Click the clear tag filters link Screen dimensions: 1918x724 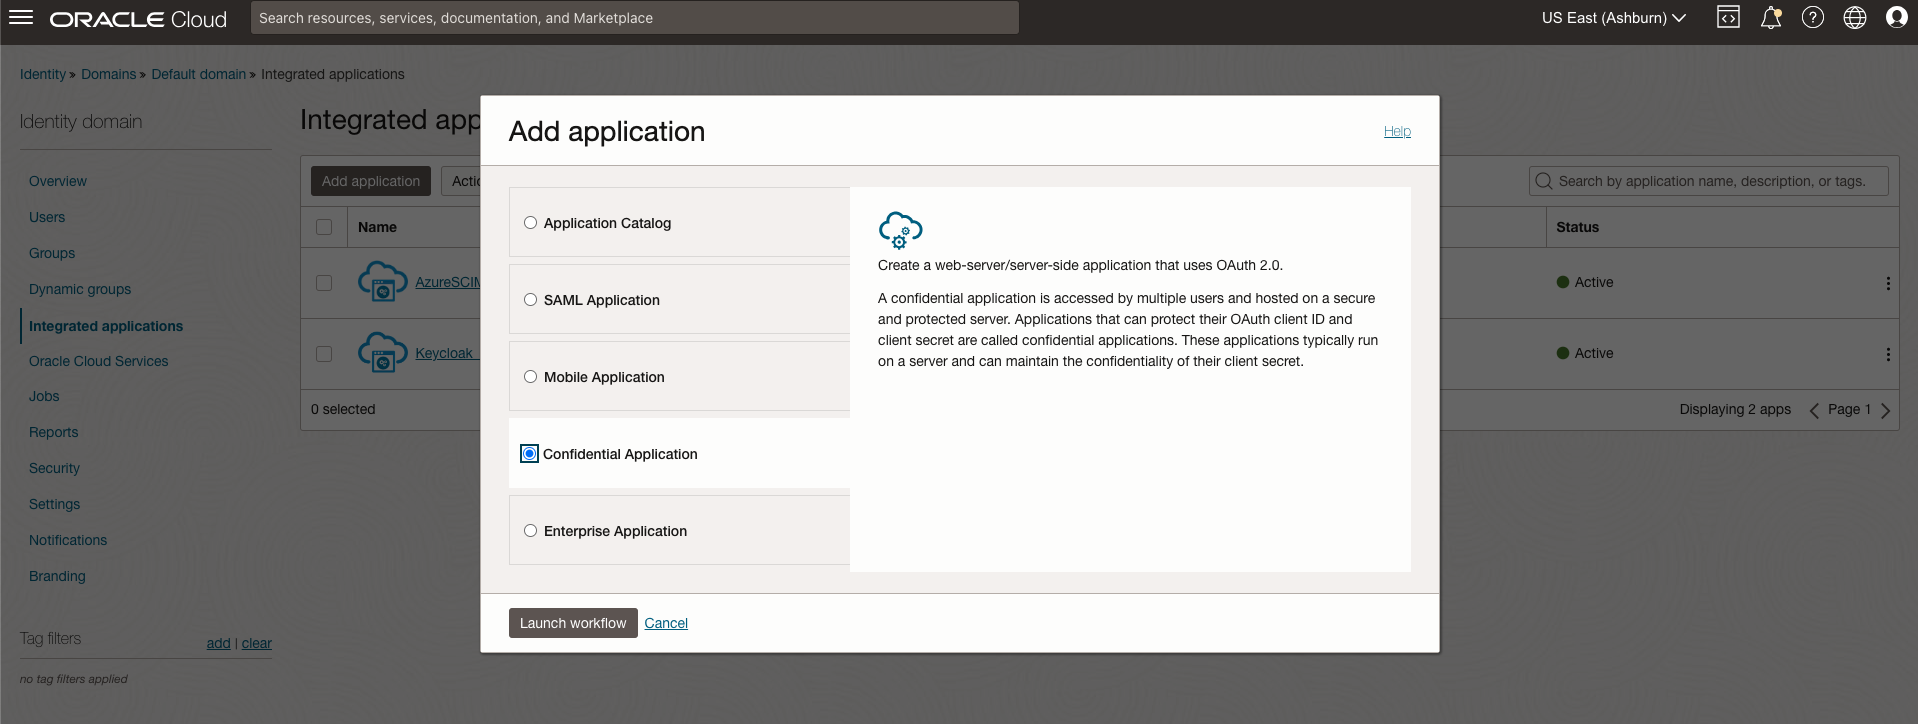point(257,643)
